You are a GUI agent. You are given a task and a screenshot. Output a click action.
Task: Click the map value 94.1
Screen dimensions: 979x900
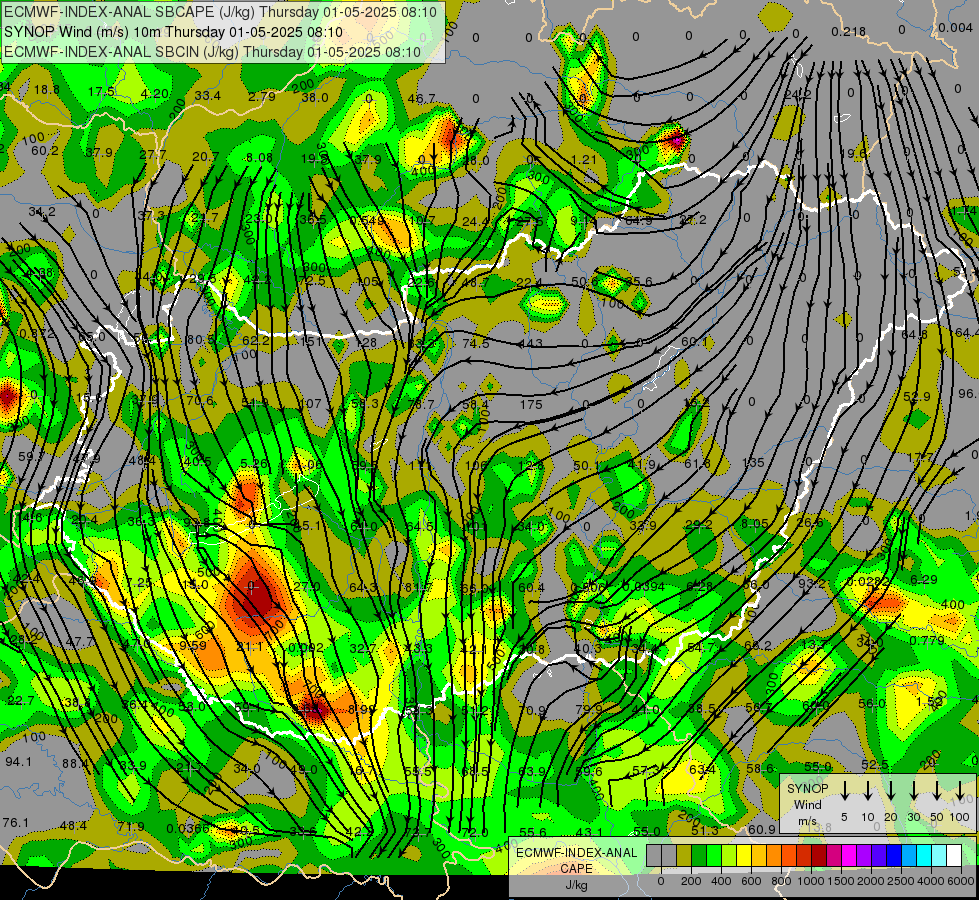pos(18,761)
